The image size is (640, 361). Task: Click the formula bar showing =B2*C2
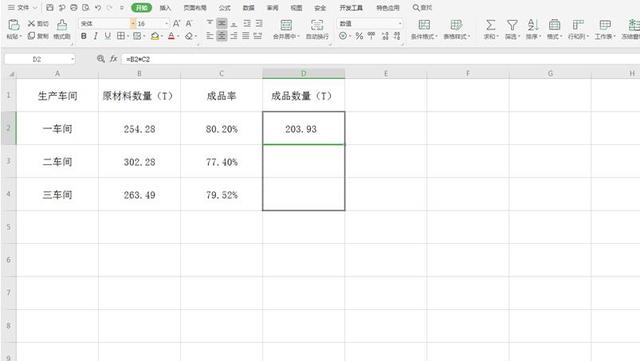pos(380,59)
